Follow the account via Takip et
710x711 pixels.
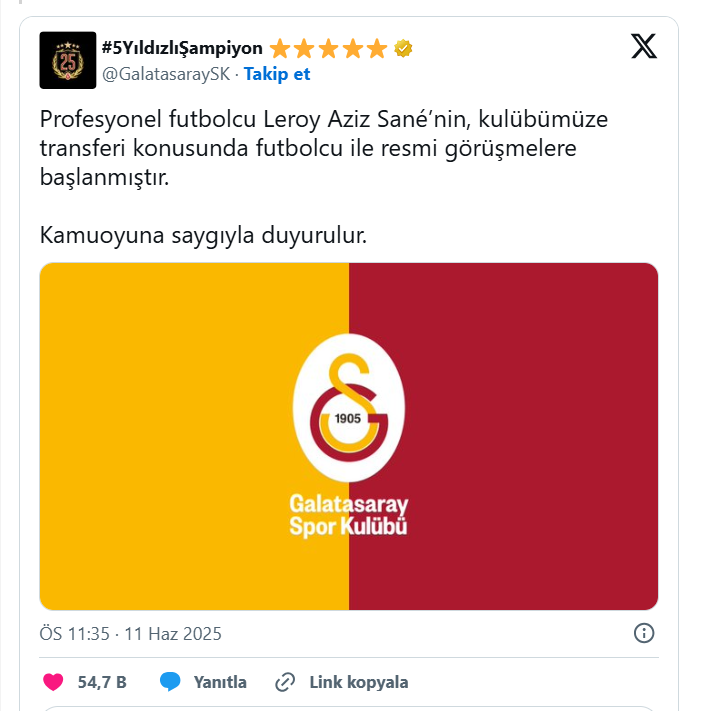click(277, 74)
